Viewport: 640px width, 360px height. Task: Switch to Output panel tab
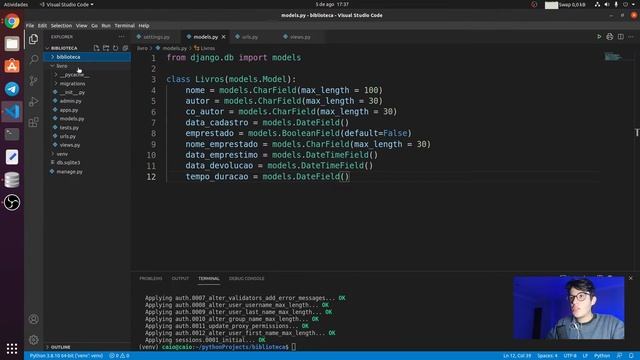[x=180, y=278]
